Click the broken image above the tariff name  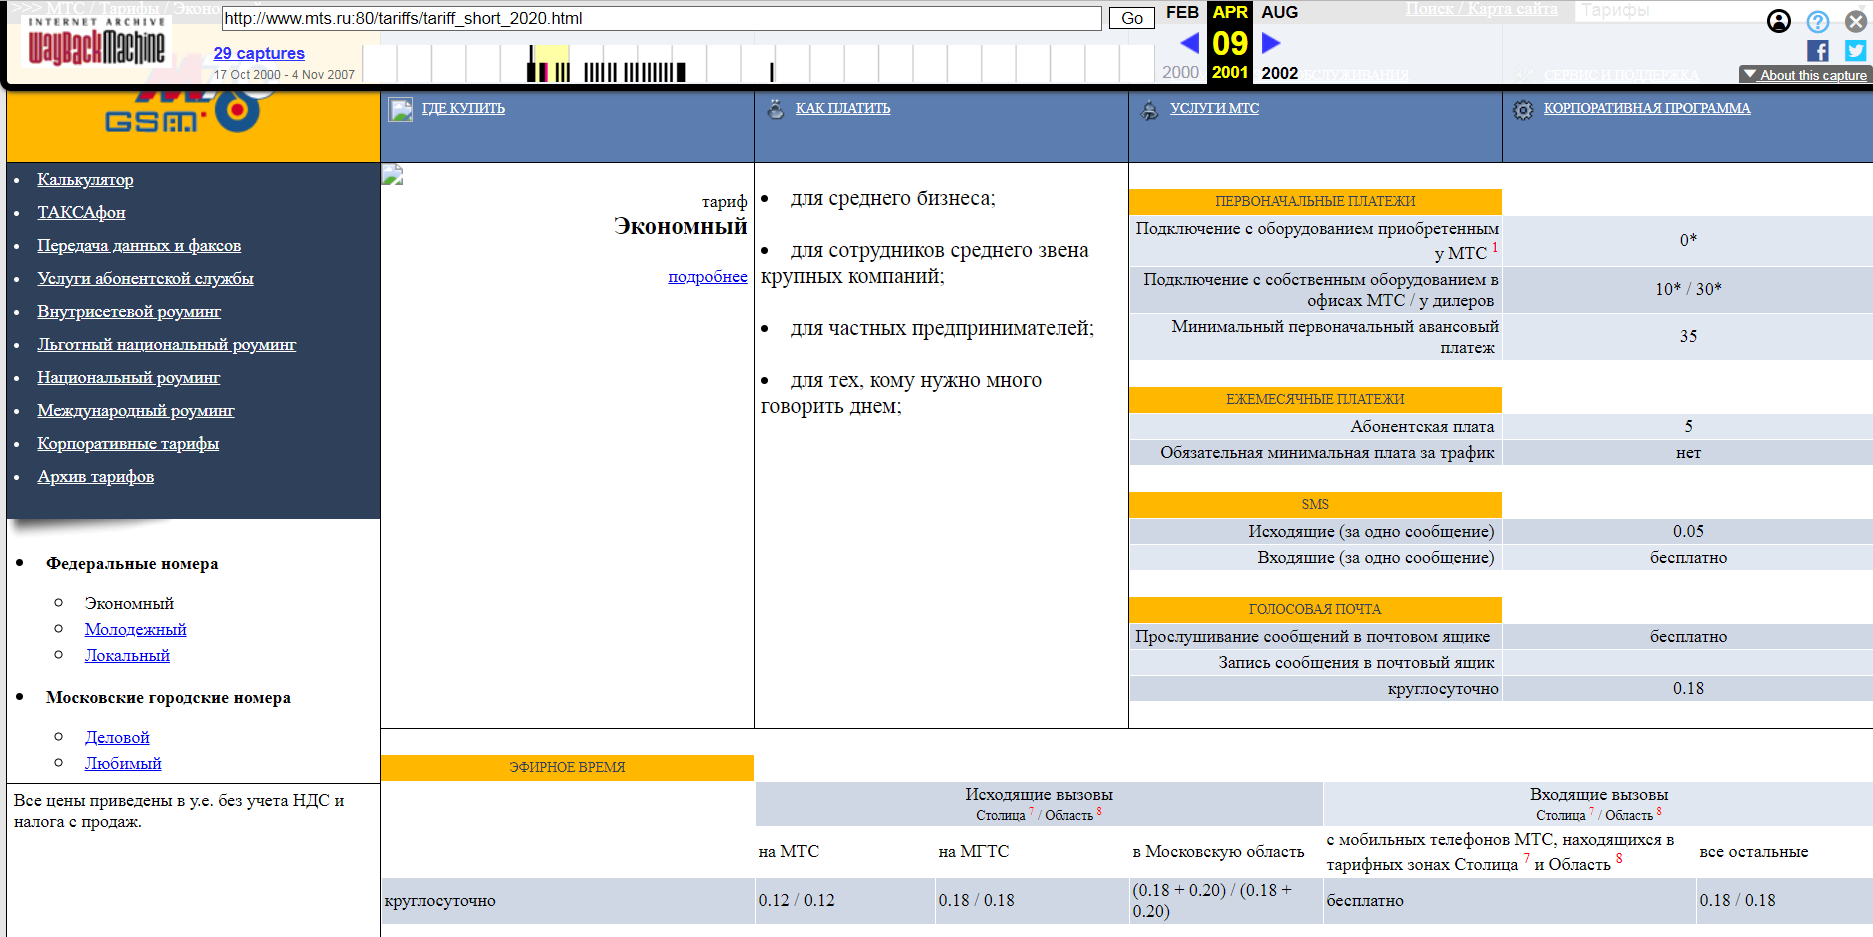point(392,175)
